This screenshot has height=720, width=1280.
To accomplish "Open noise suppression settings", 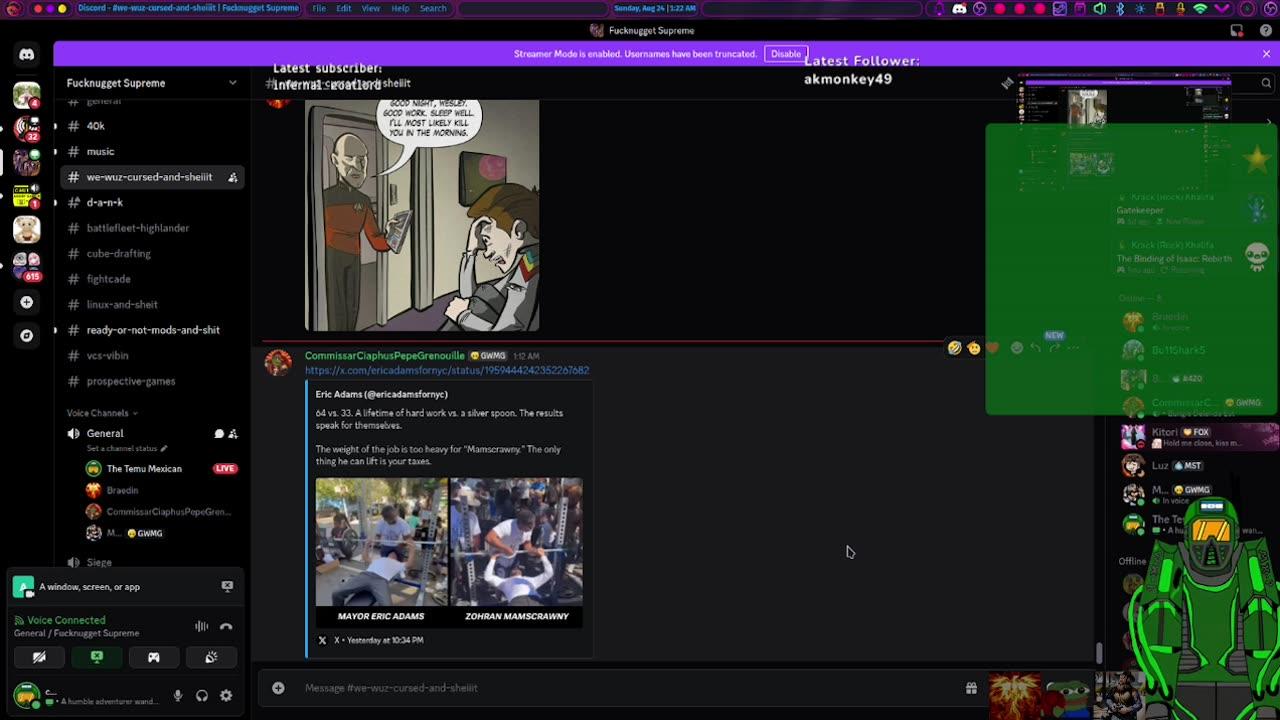I will [x=202, y=626].
